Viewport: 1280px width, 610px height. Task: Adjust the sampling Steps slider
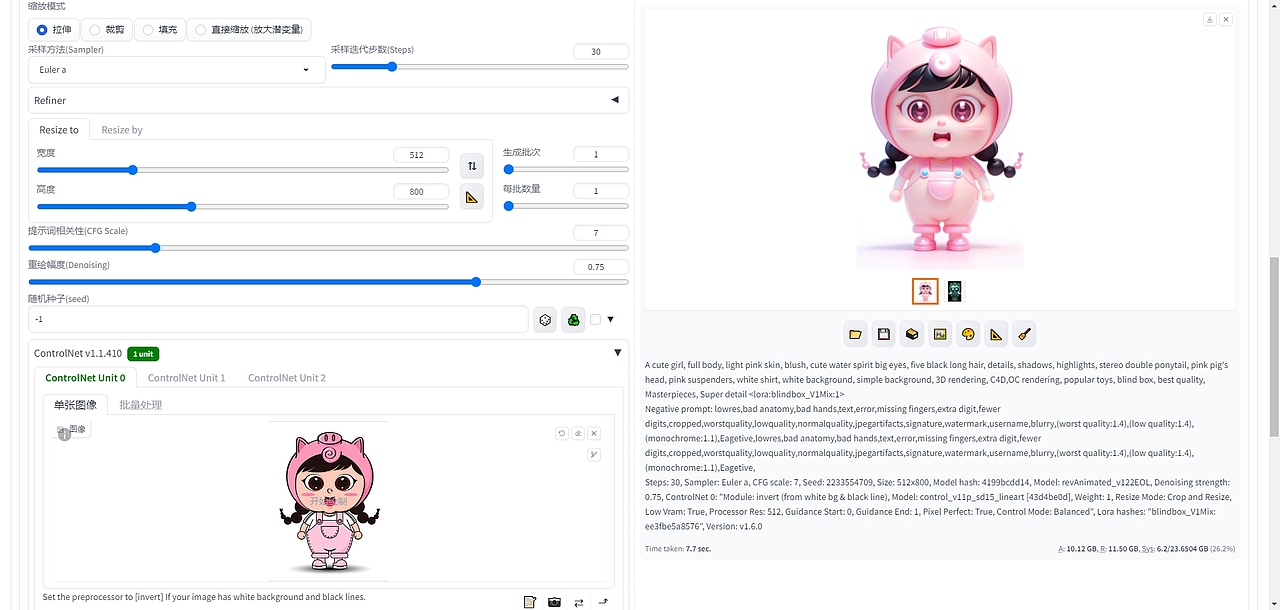480,67
